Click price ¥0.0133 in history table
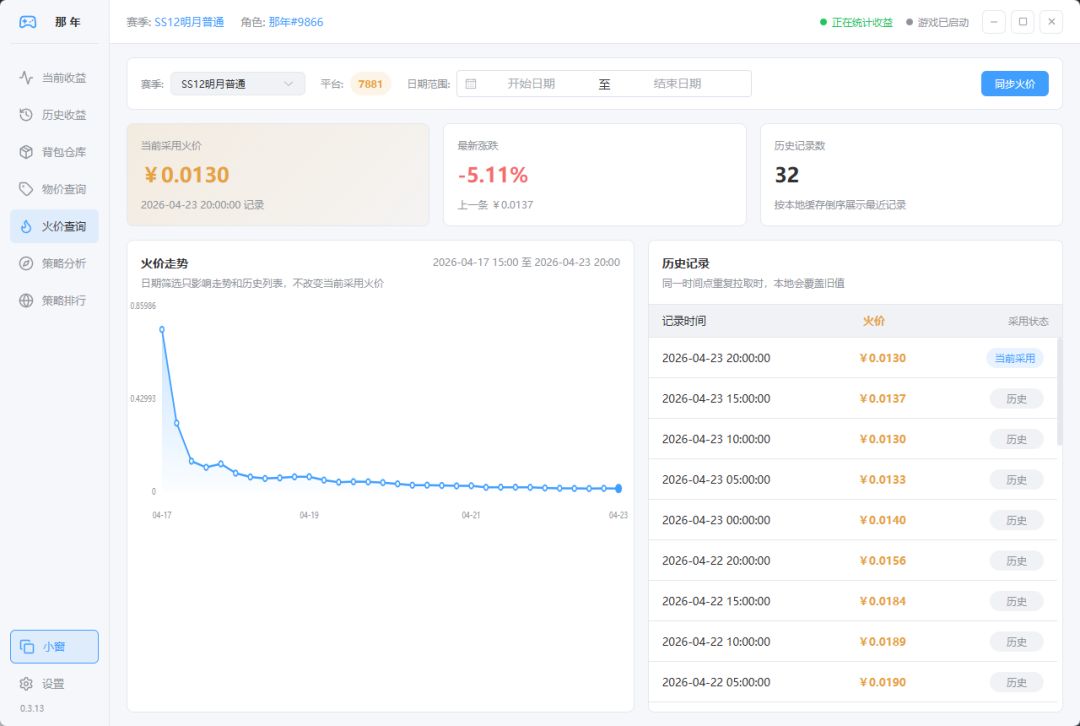The height and width of the screenshot is (726, 1080). (x=882, y=480)
